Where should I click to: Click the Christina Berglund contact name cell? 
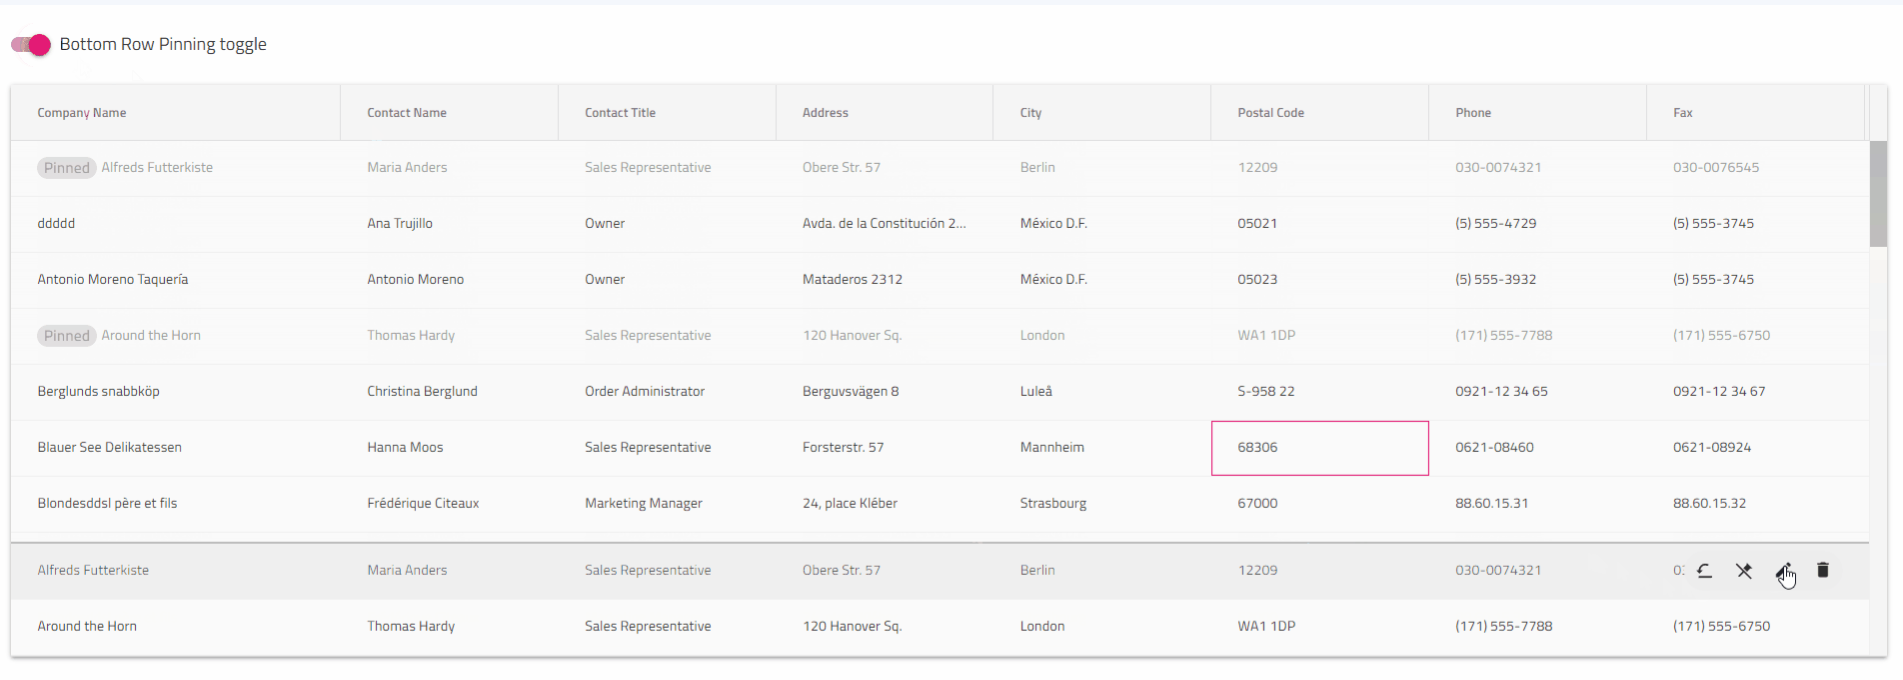click(422, 392)
